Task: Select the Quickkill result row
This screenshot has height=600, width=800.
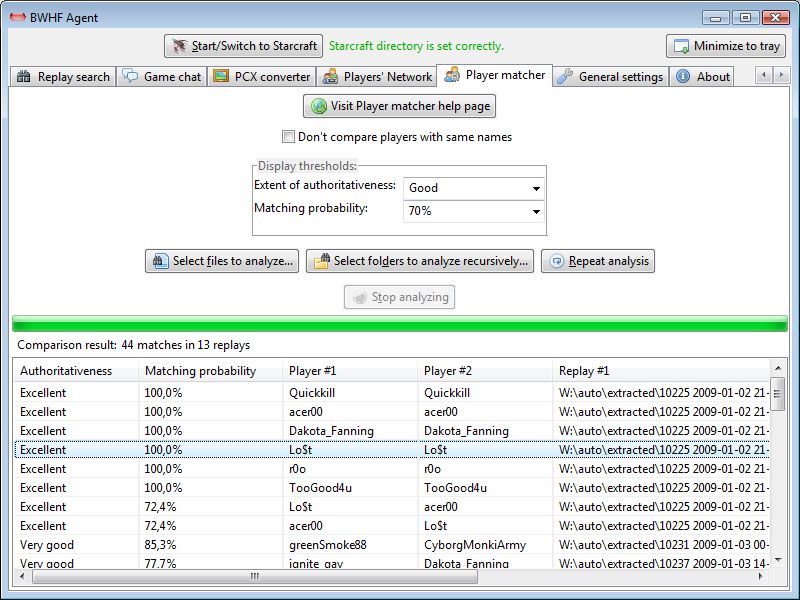Action: 392,393
